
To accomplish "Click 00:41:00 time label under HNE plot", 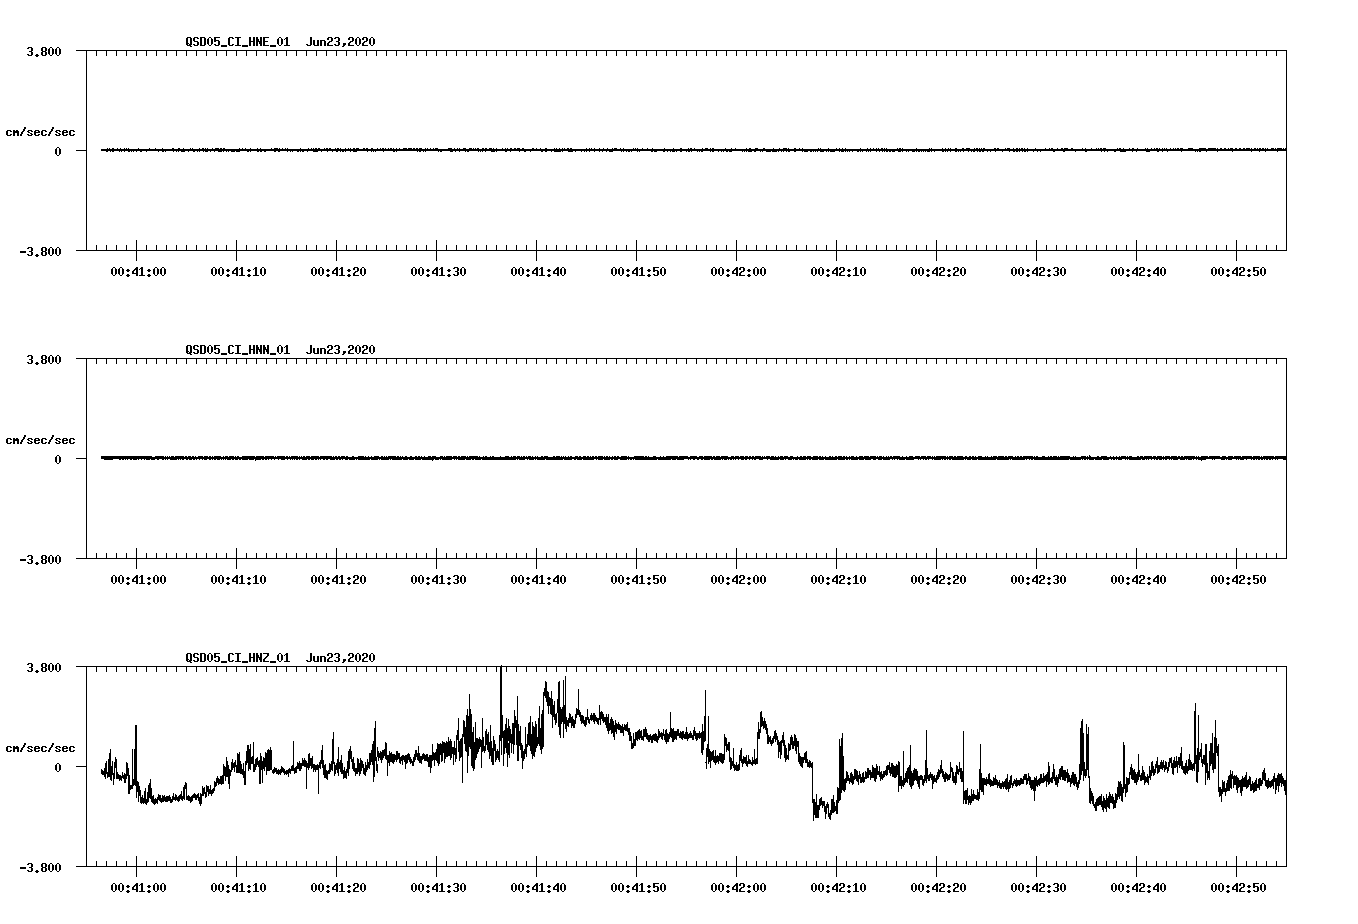I will pyautogui.click(x=138, y=271).
